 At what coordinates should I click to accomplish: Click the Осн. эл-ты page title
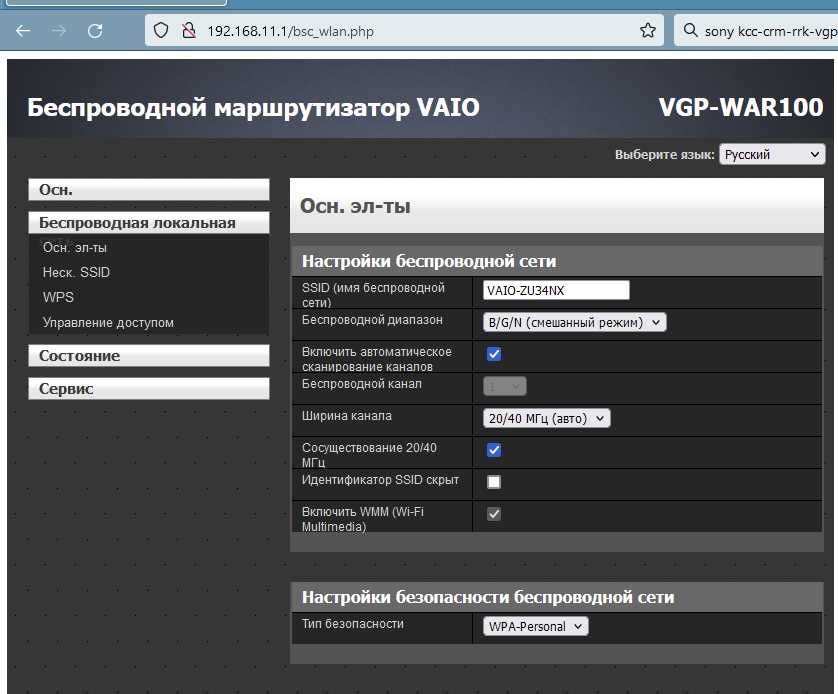(355, 206)
